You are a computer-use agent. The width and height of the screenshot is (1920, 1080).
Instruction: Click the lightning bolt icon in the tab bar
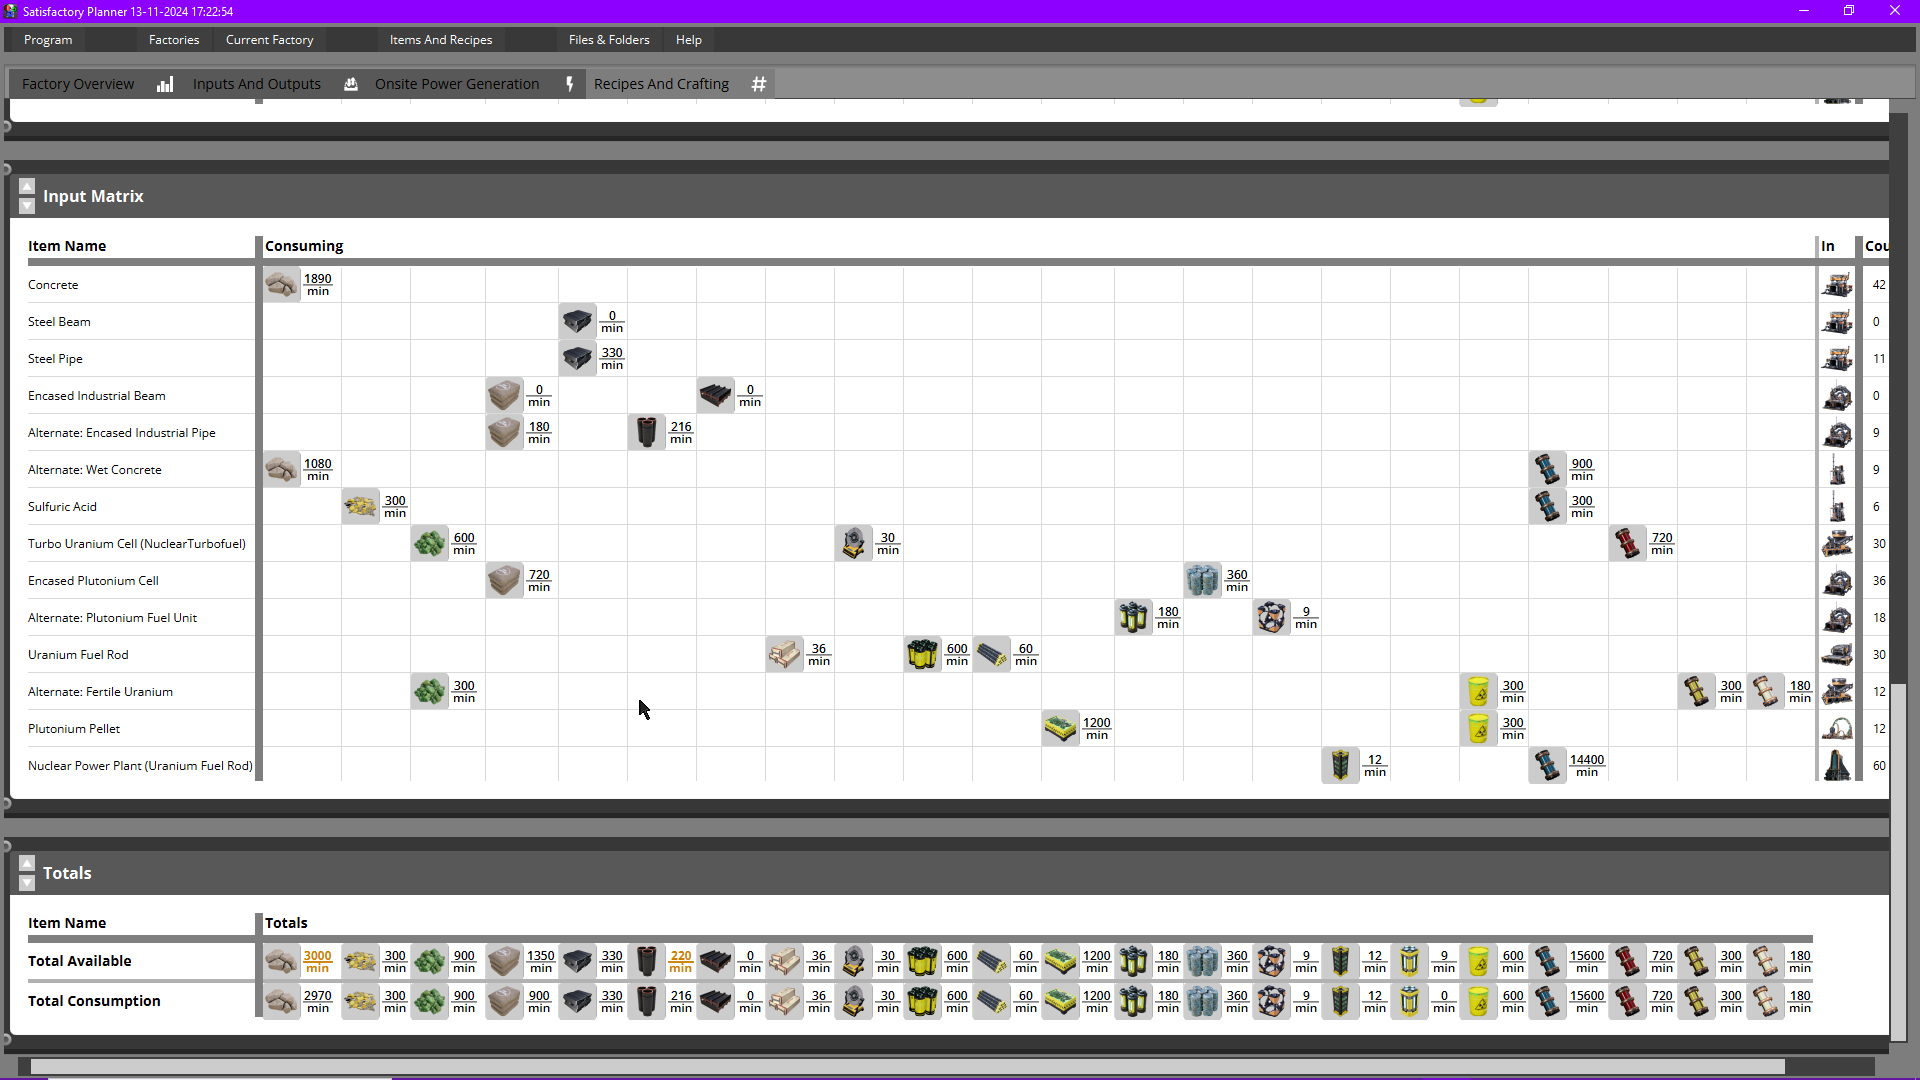pos(569,84)
